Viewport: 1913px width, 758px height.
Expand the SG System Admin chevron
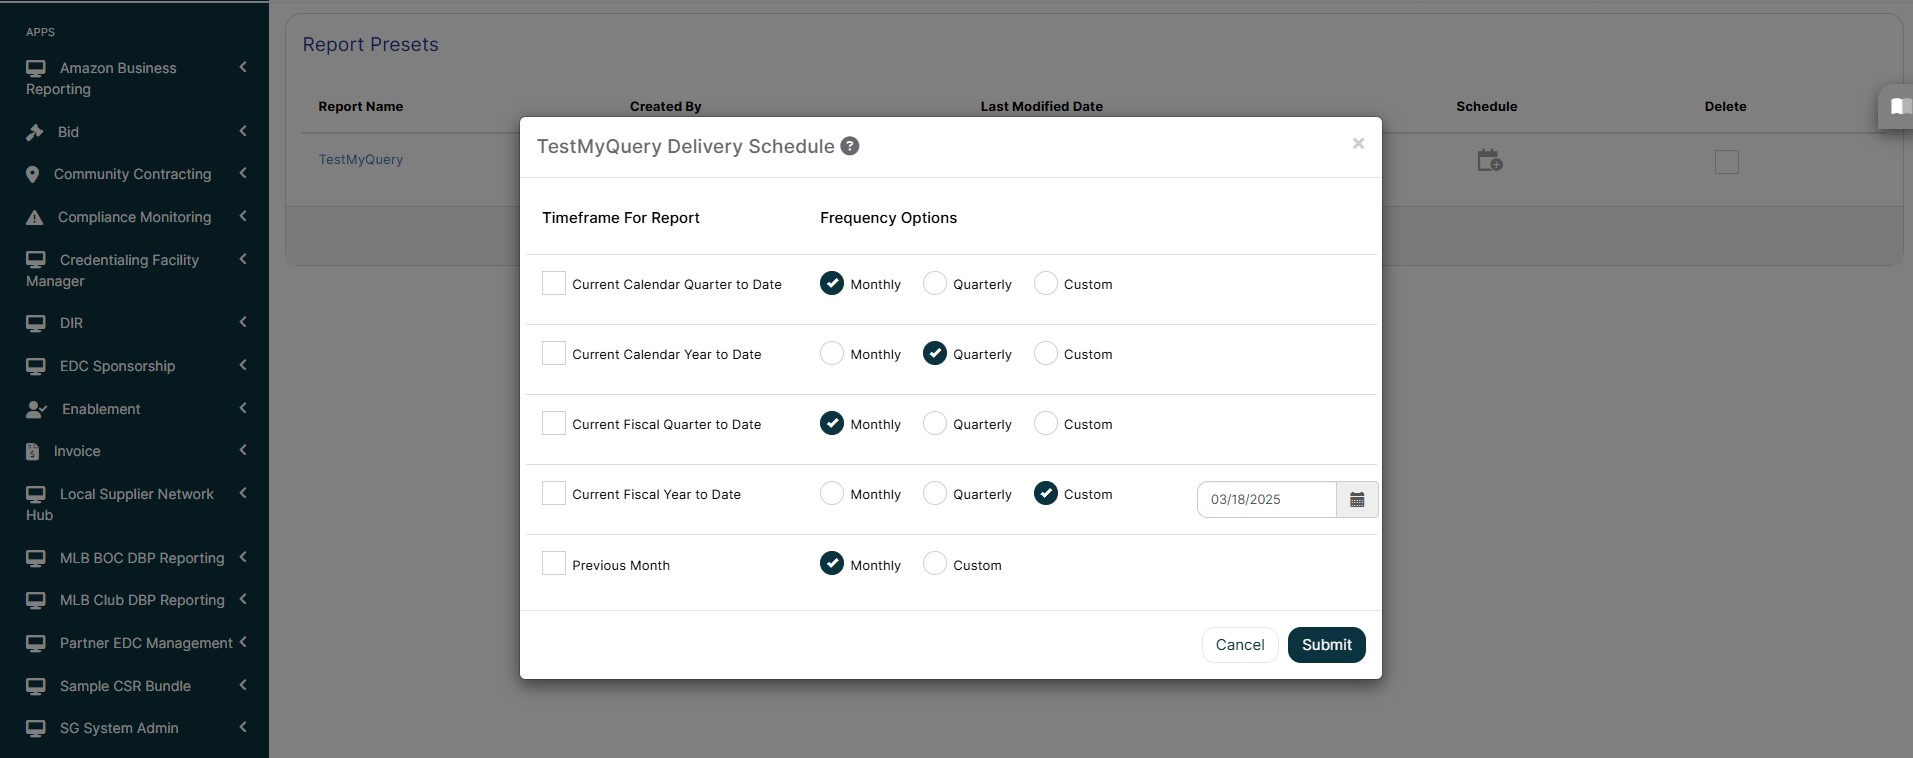point(243,727)
